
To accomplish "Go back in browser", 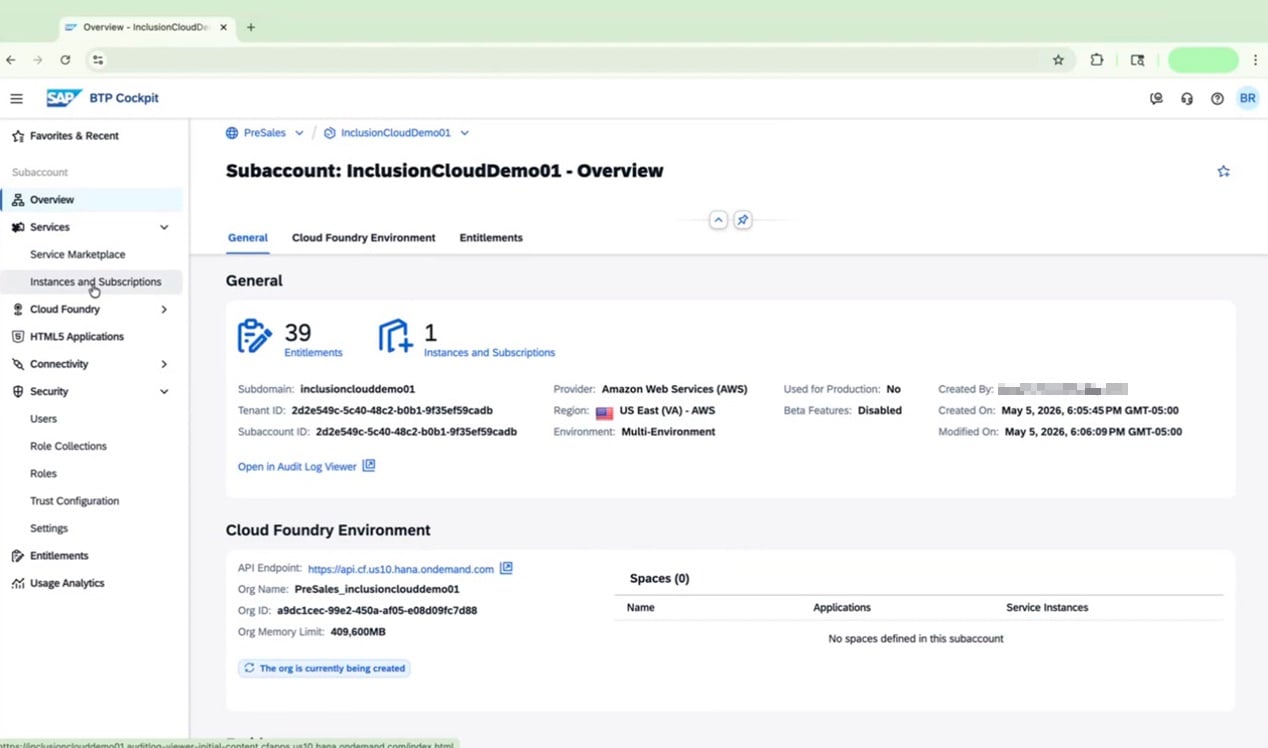I will [x=11, y=60].
